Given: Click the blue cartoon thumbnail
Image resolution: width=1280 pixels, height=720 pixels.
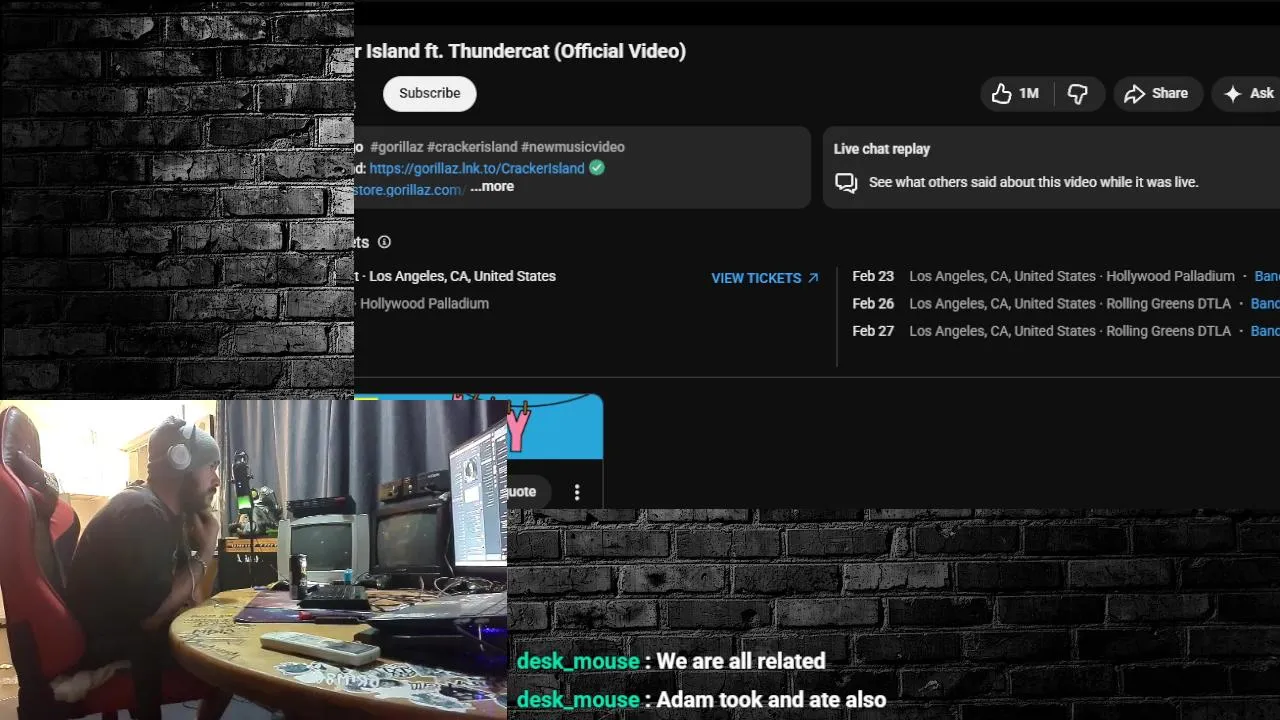Looking at the screenshot, I should pos(555,427).
